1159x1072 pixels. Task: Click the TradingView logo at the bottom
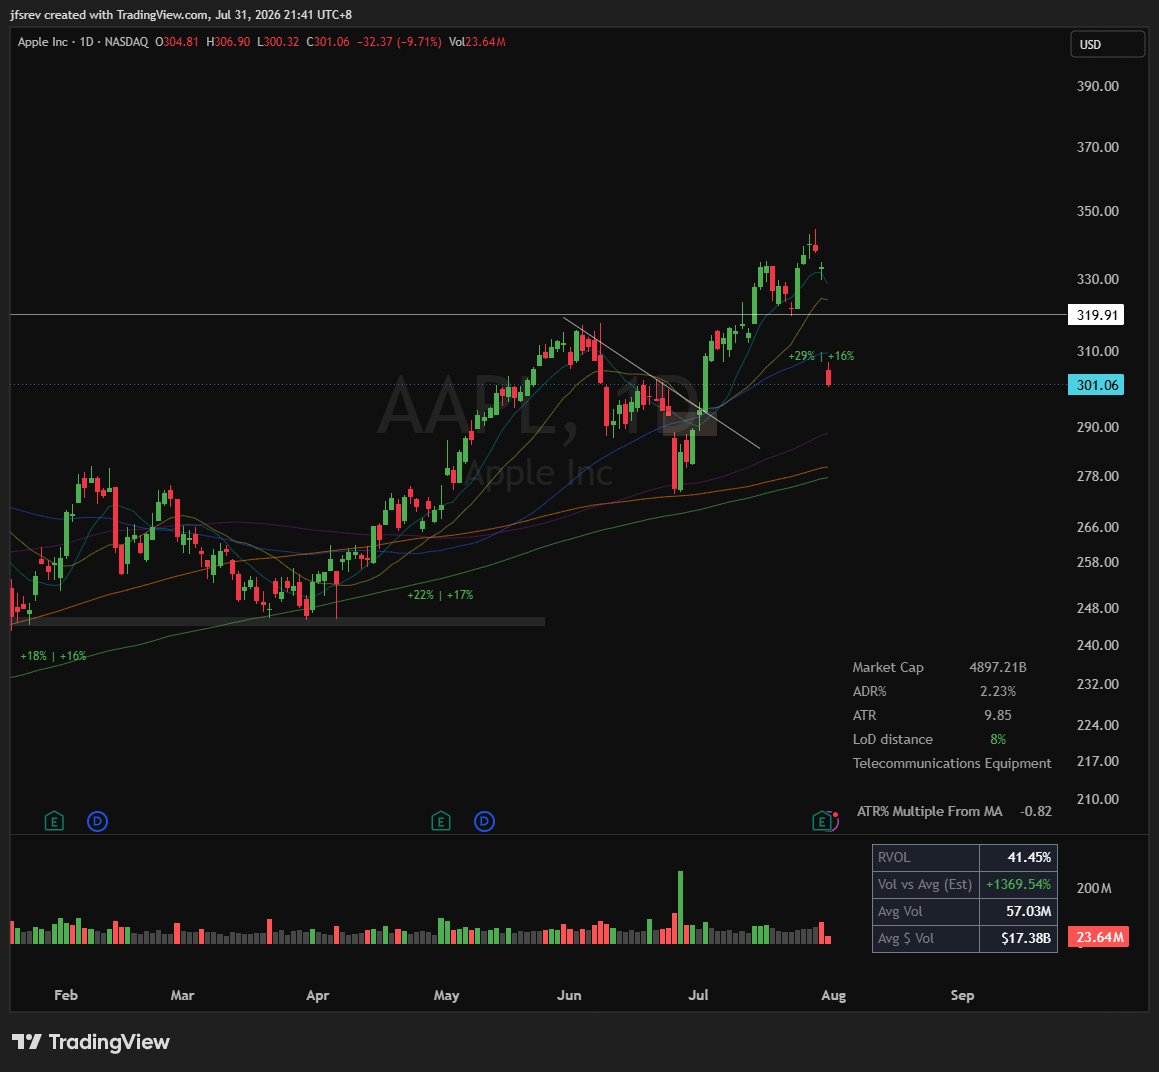point(91,1042)
